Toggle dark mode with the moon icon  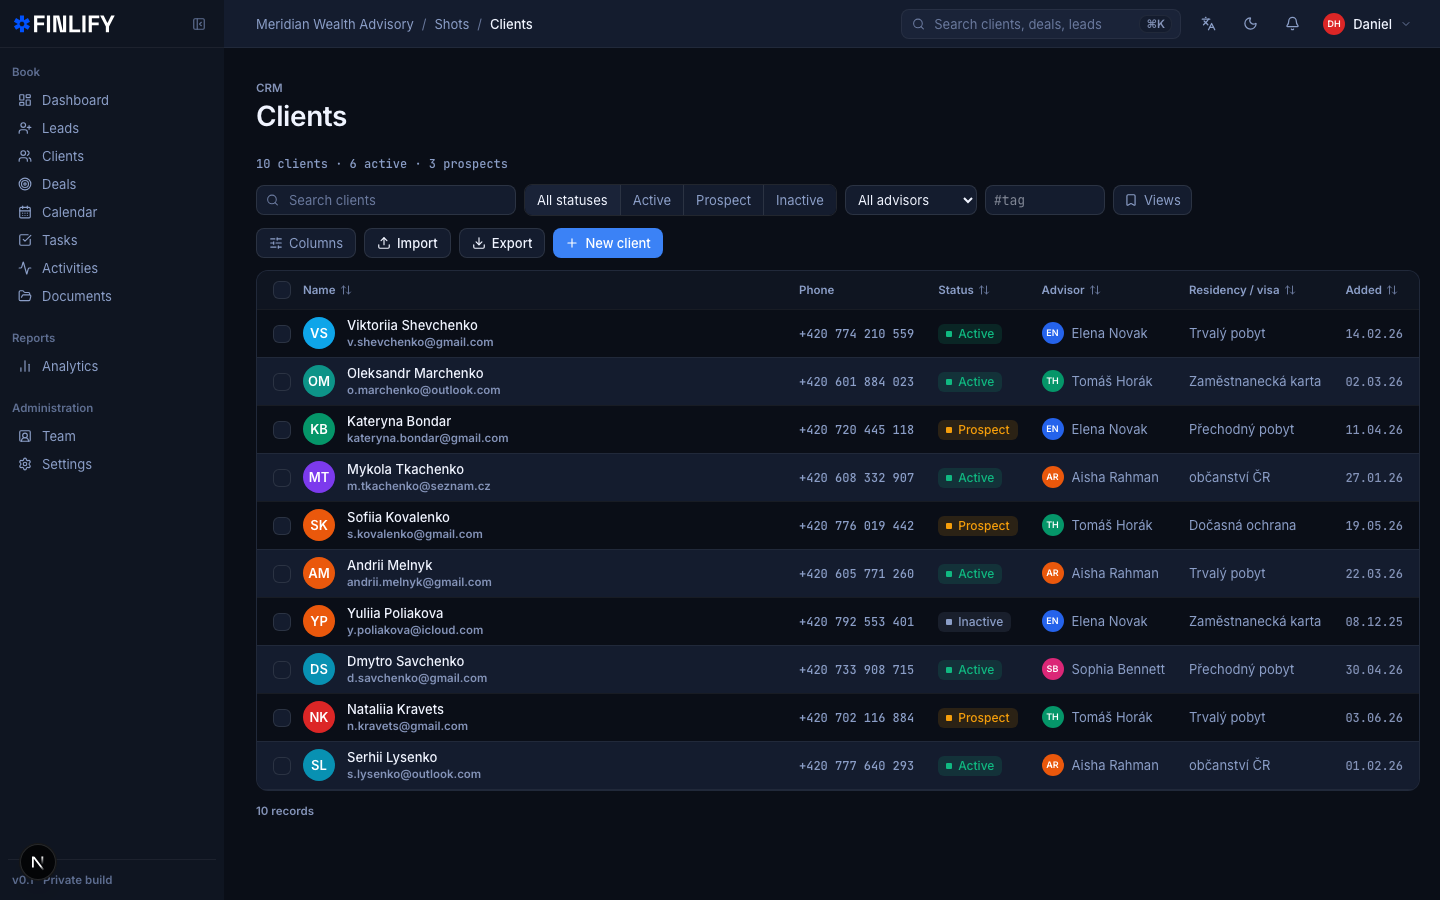tap(1250, 24)
